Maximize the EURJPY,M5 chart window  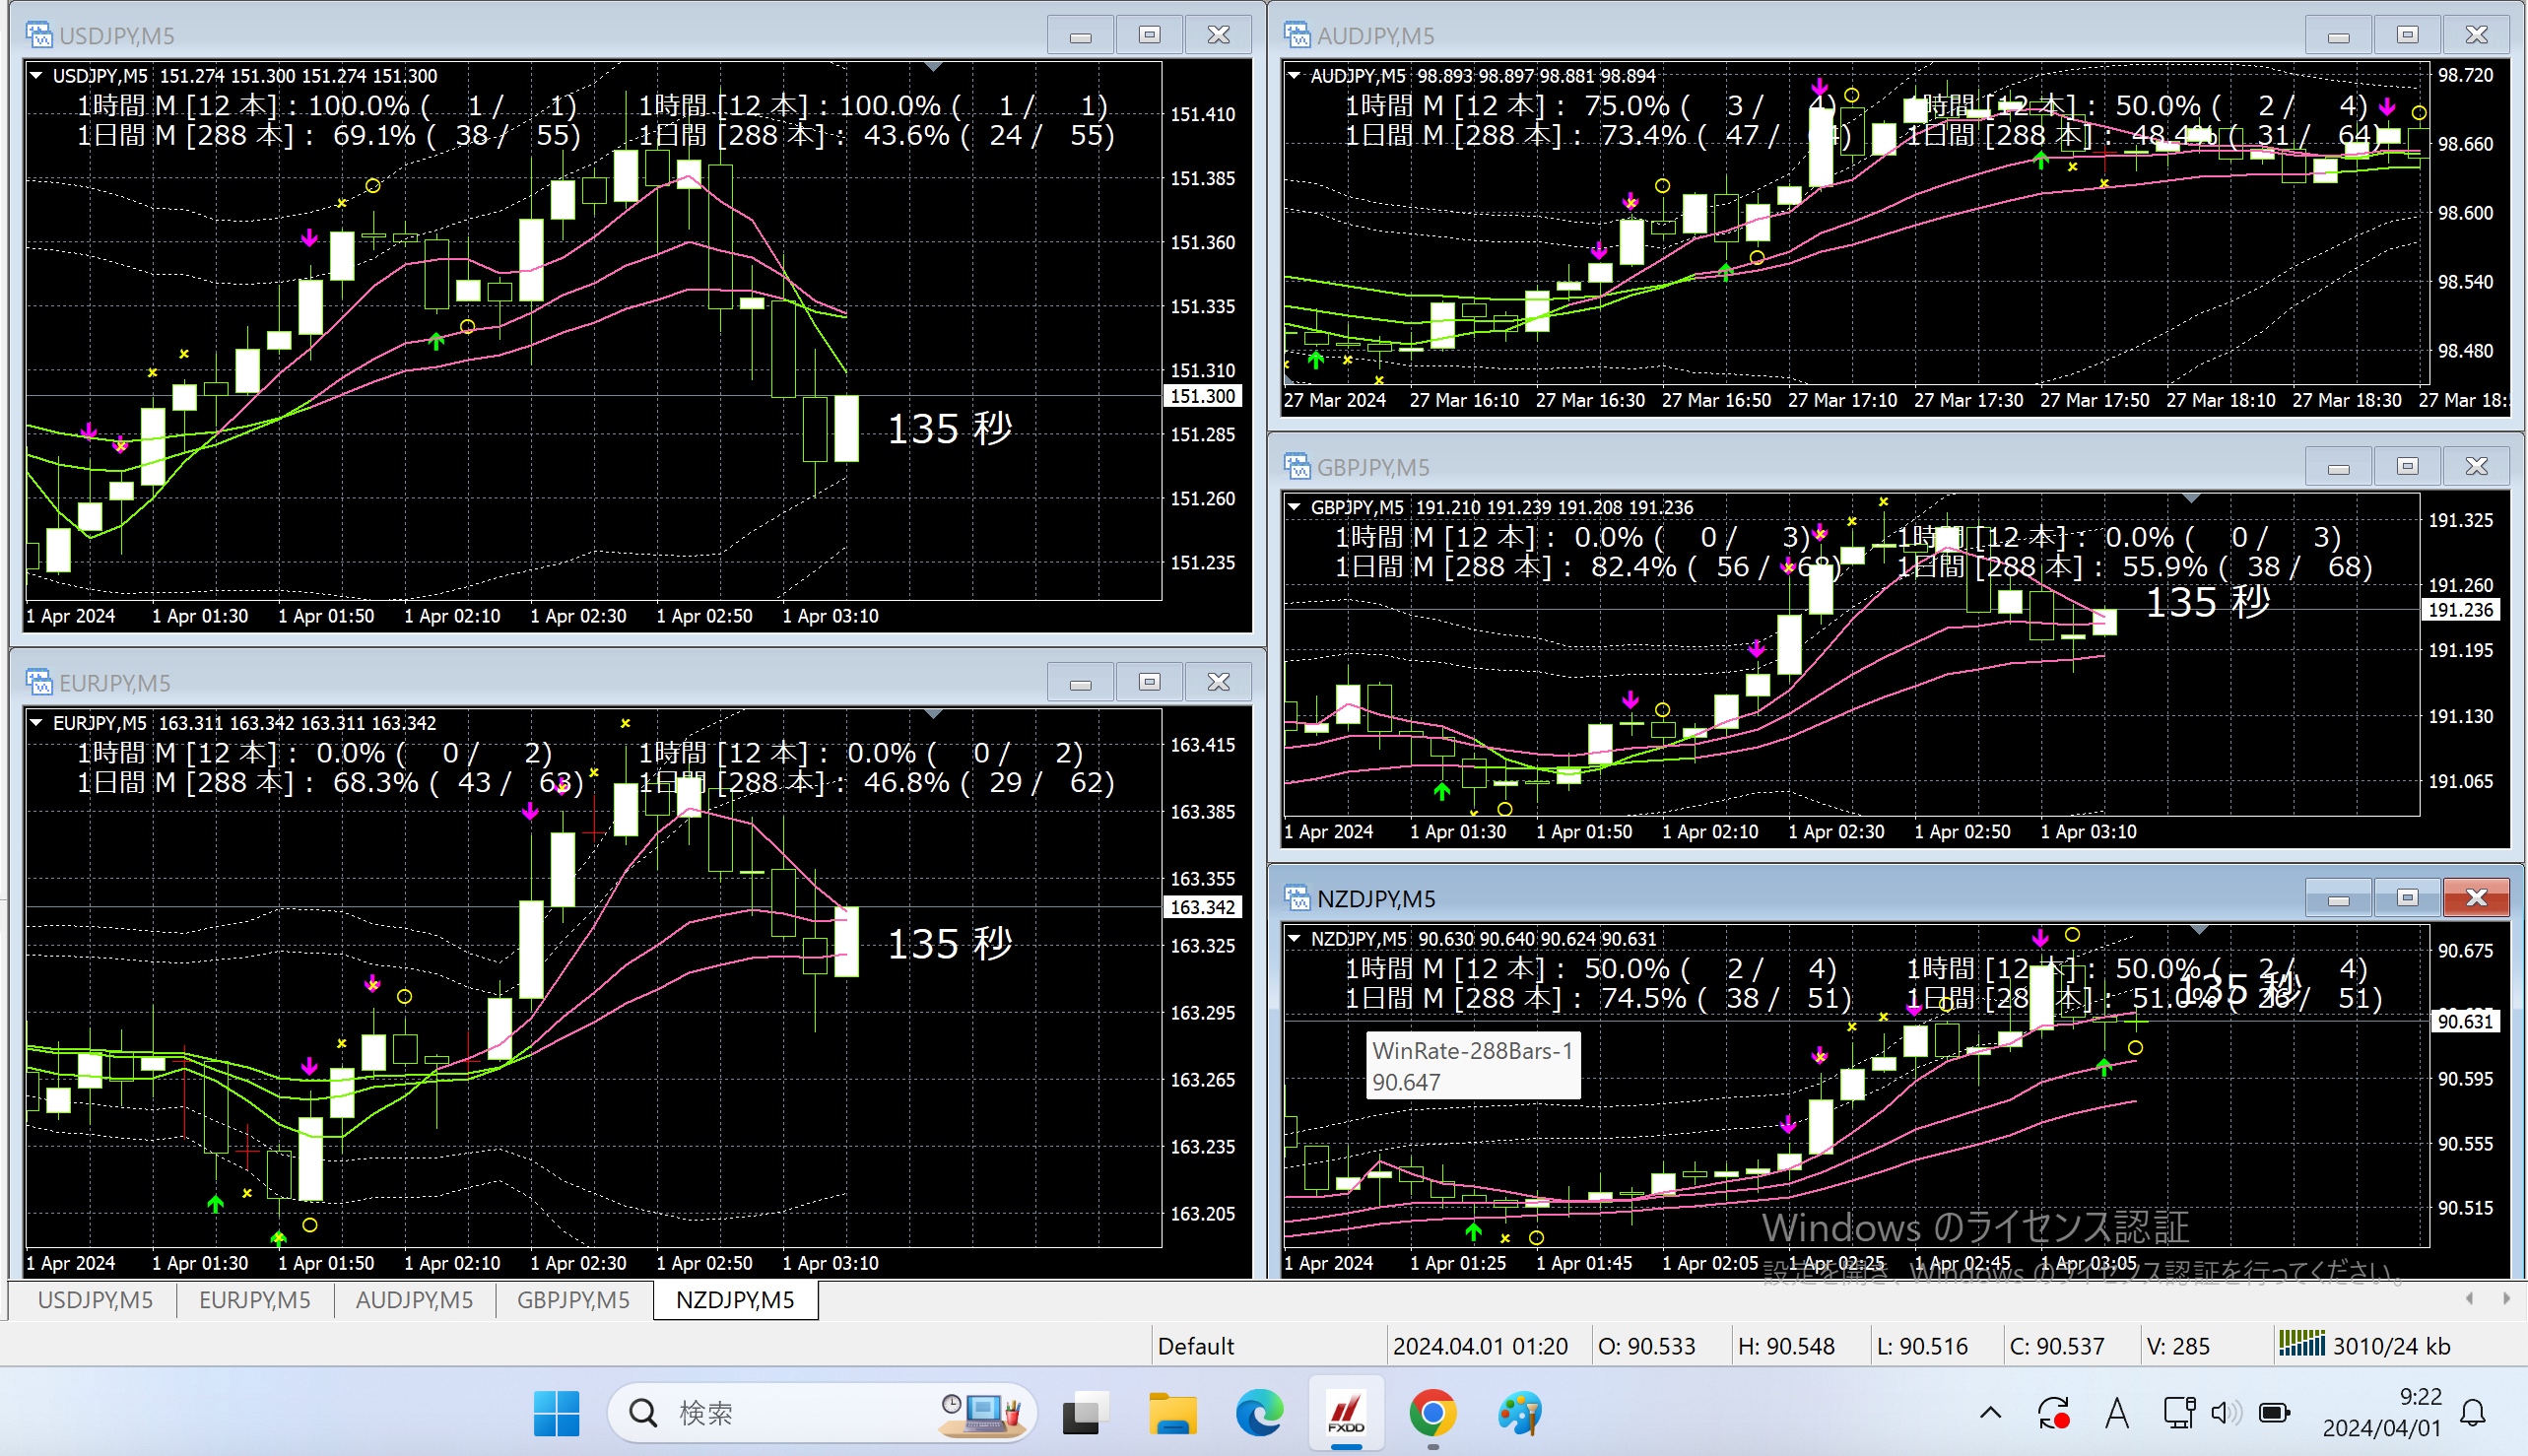(1150, 682)
